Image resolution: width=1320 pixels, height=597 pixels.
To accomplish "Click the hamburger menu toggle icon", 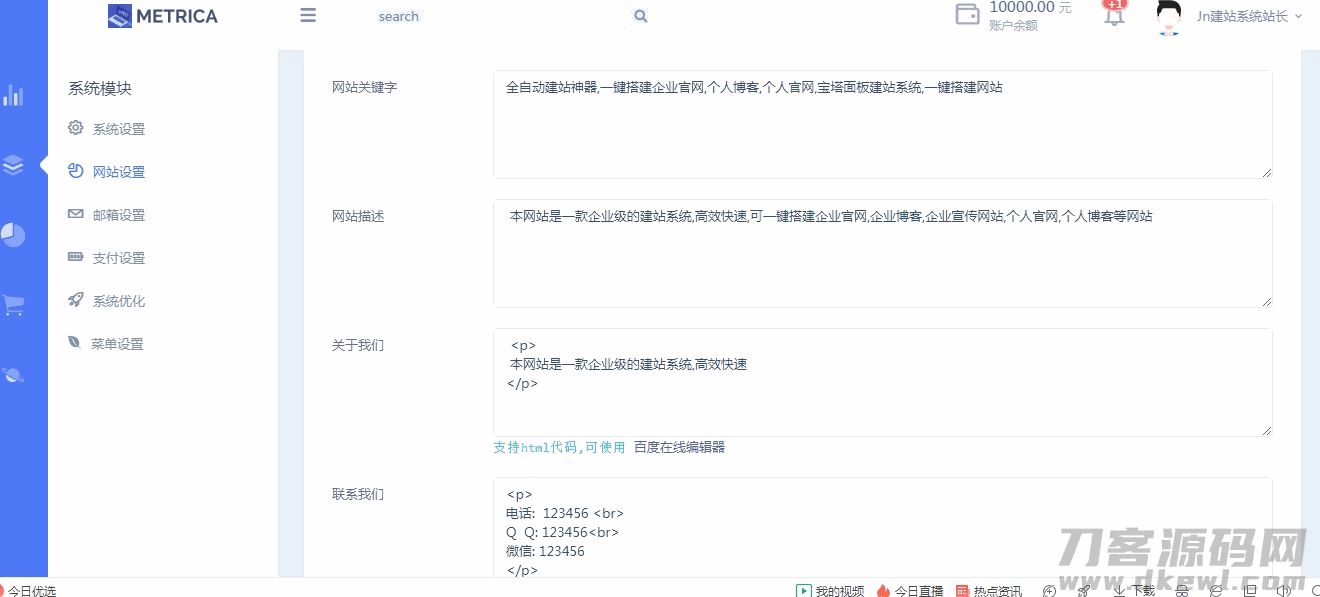I will click(x=308, y=15).
